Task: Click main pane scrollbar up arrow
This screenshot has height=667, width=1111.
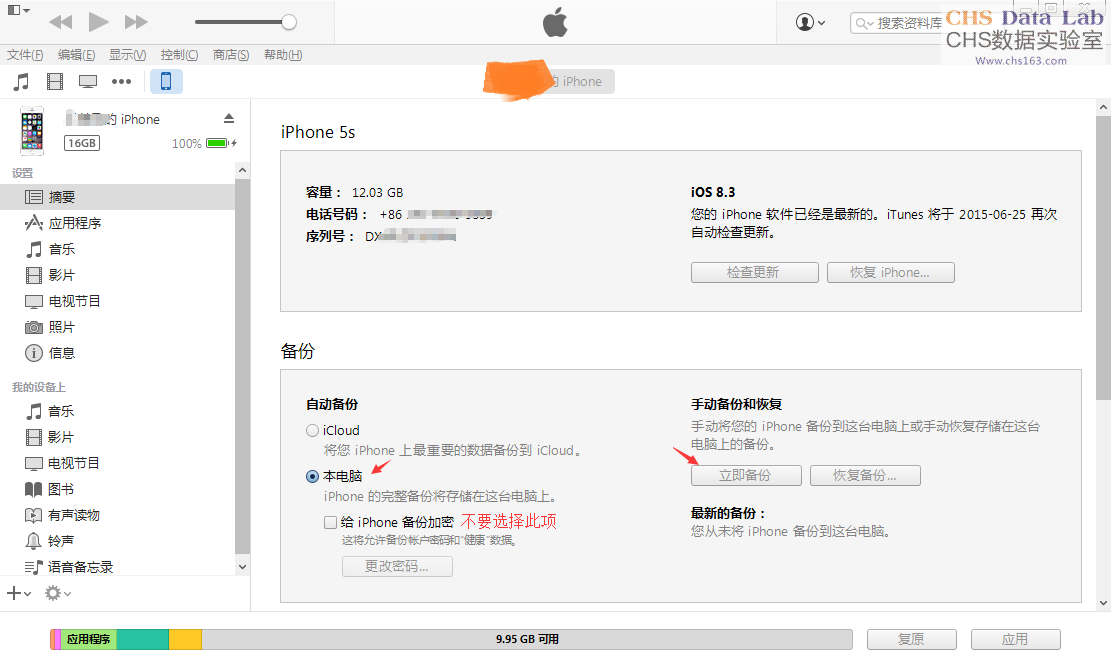Action: point(1103,108)
